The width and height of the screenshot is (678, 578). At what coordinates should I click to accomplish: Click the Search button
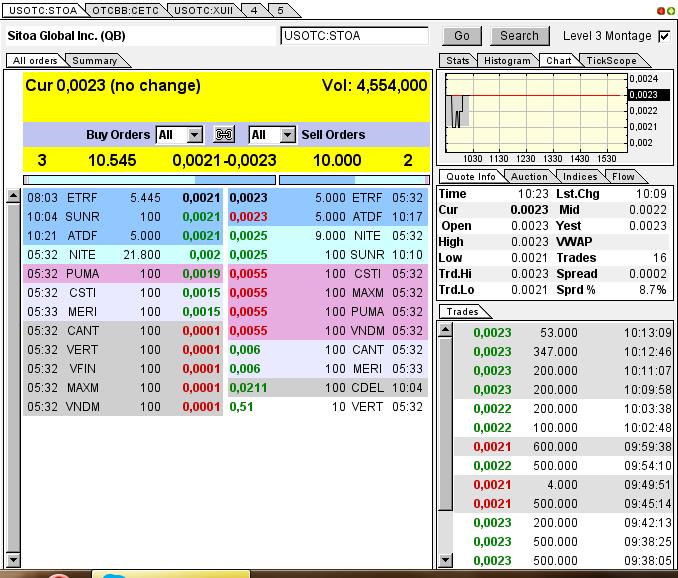[x=519, y=36]
